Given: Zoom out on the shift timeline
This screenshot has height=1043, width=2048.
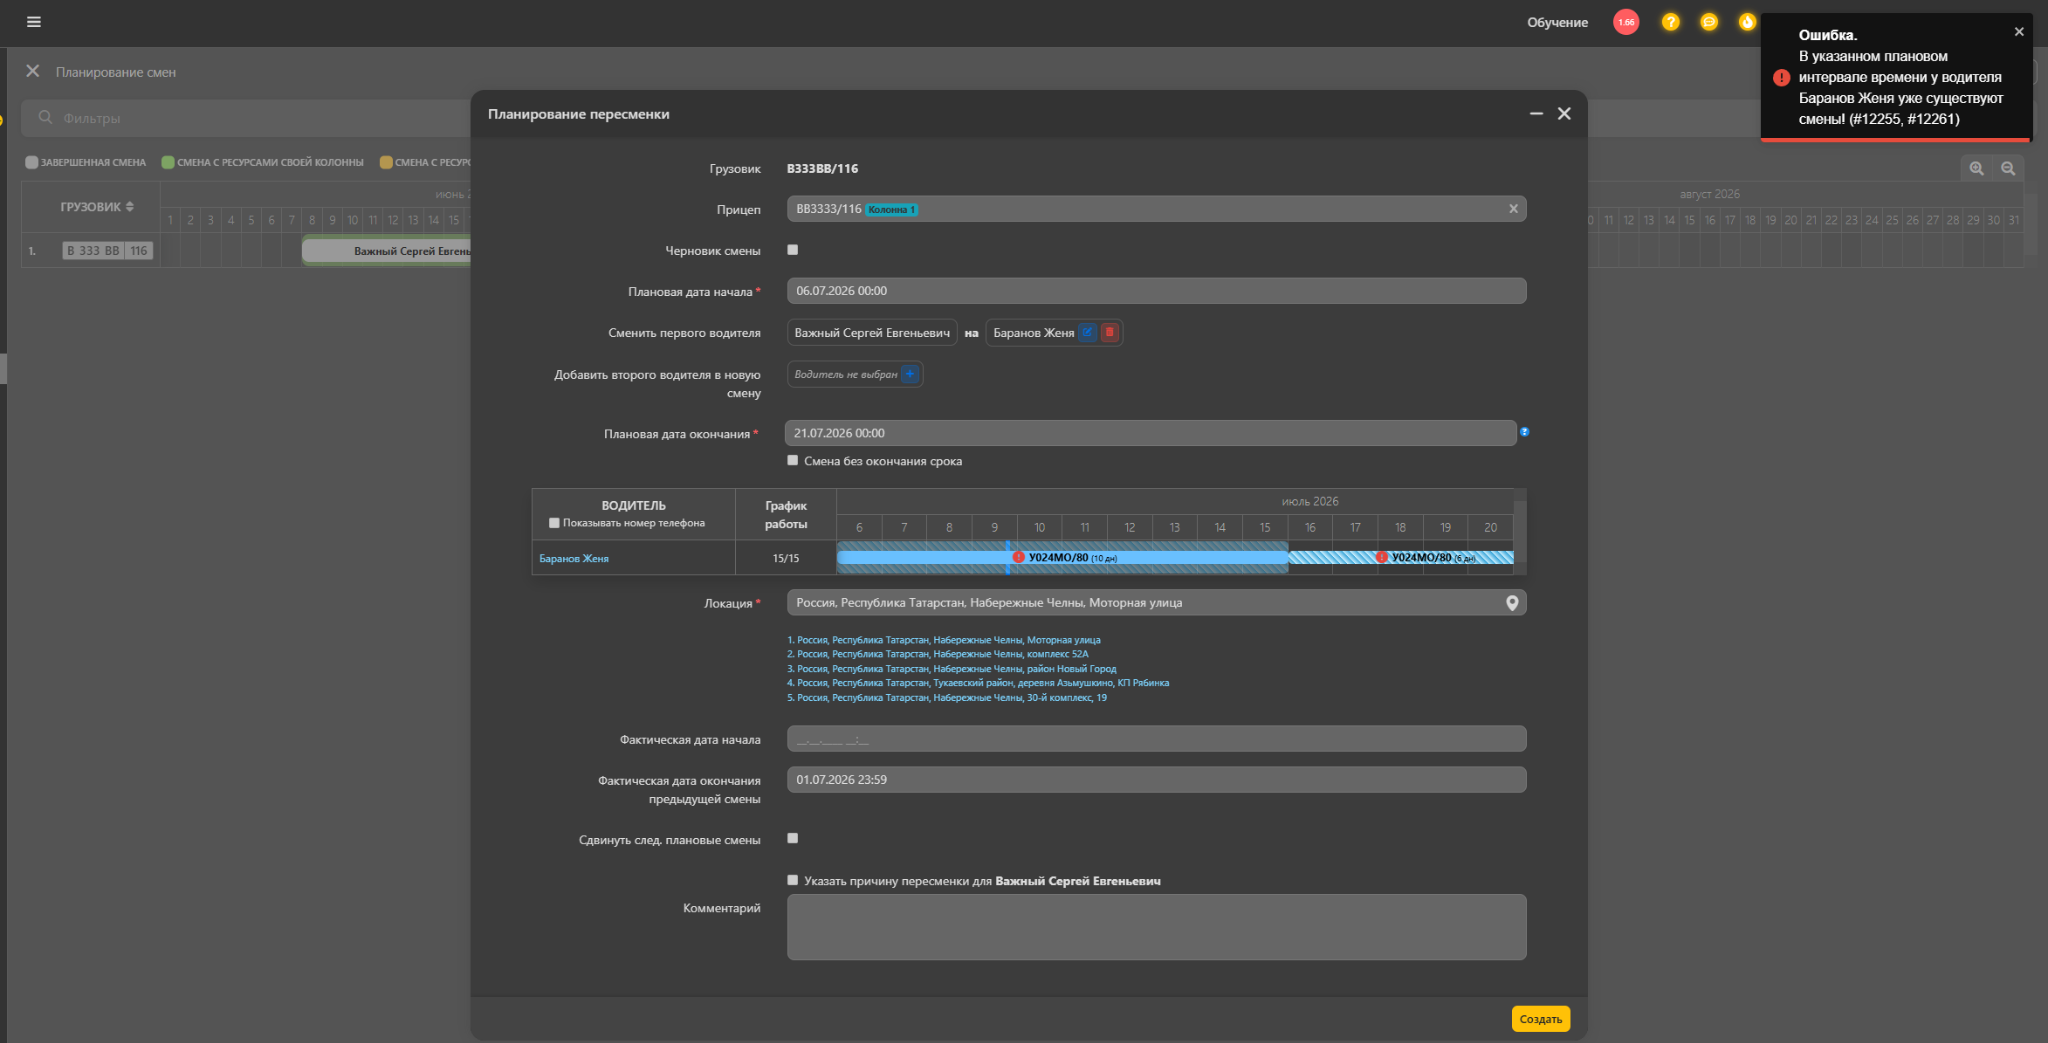Looking at the screenshot, I should click(2007, 168).
